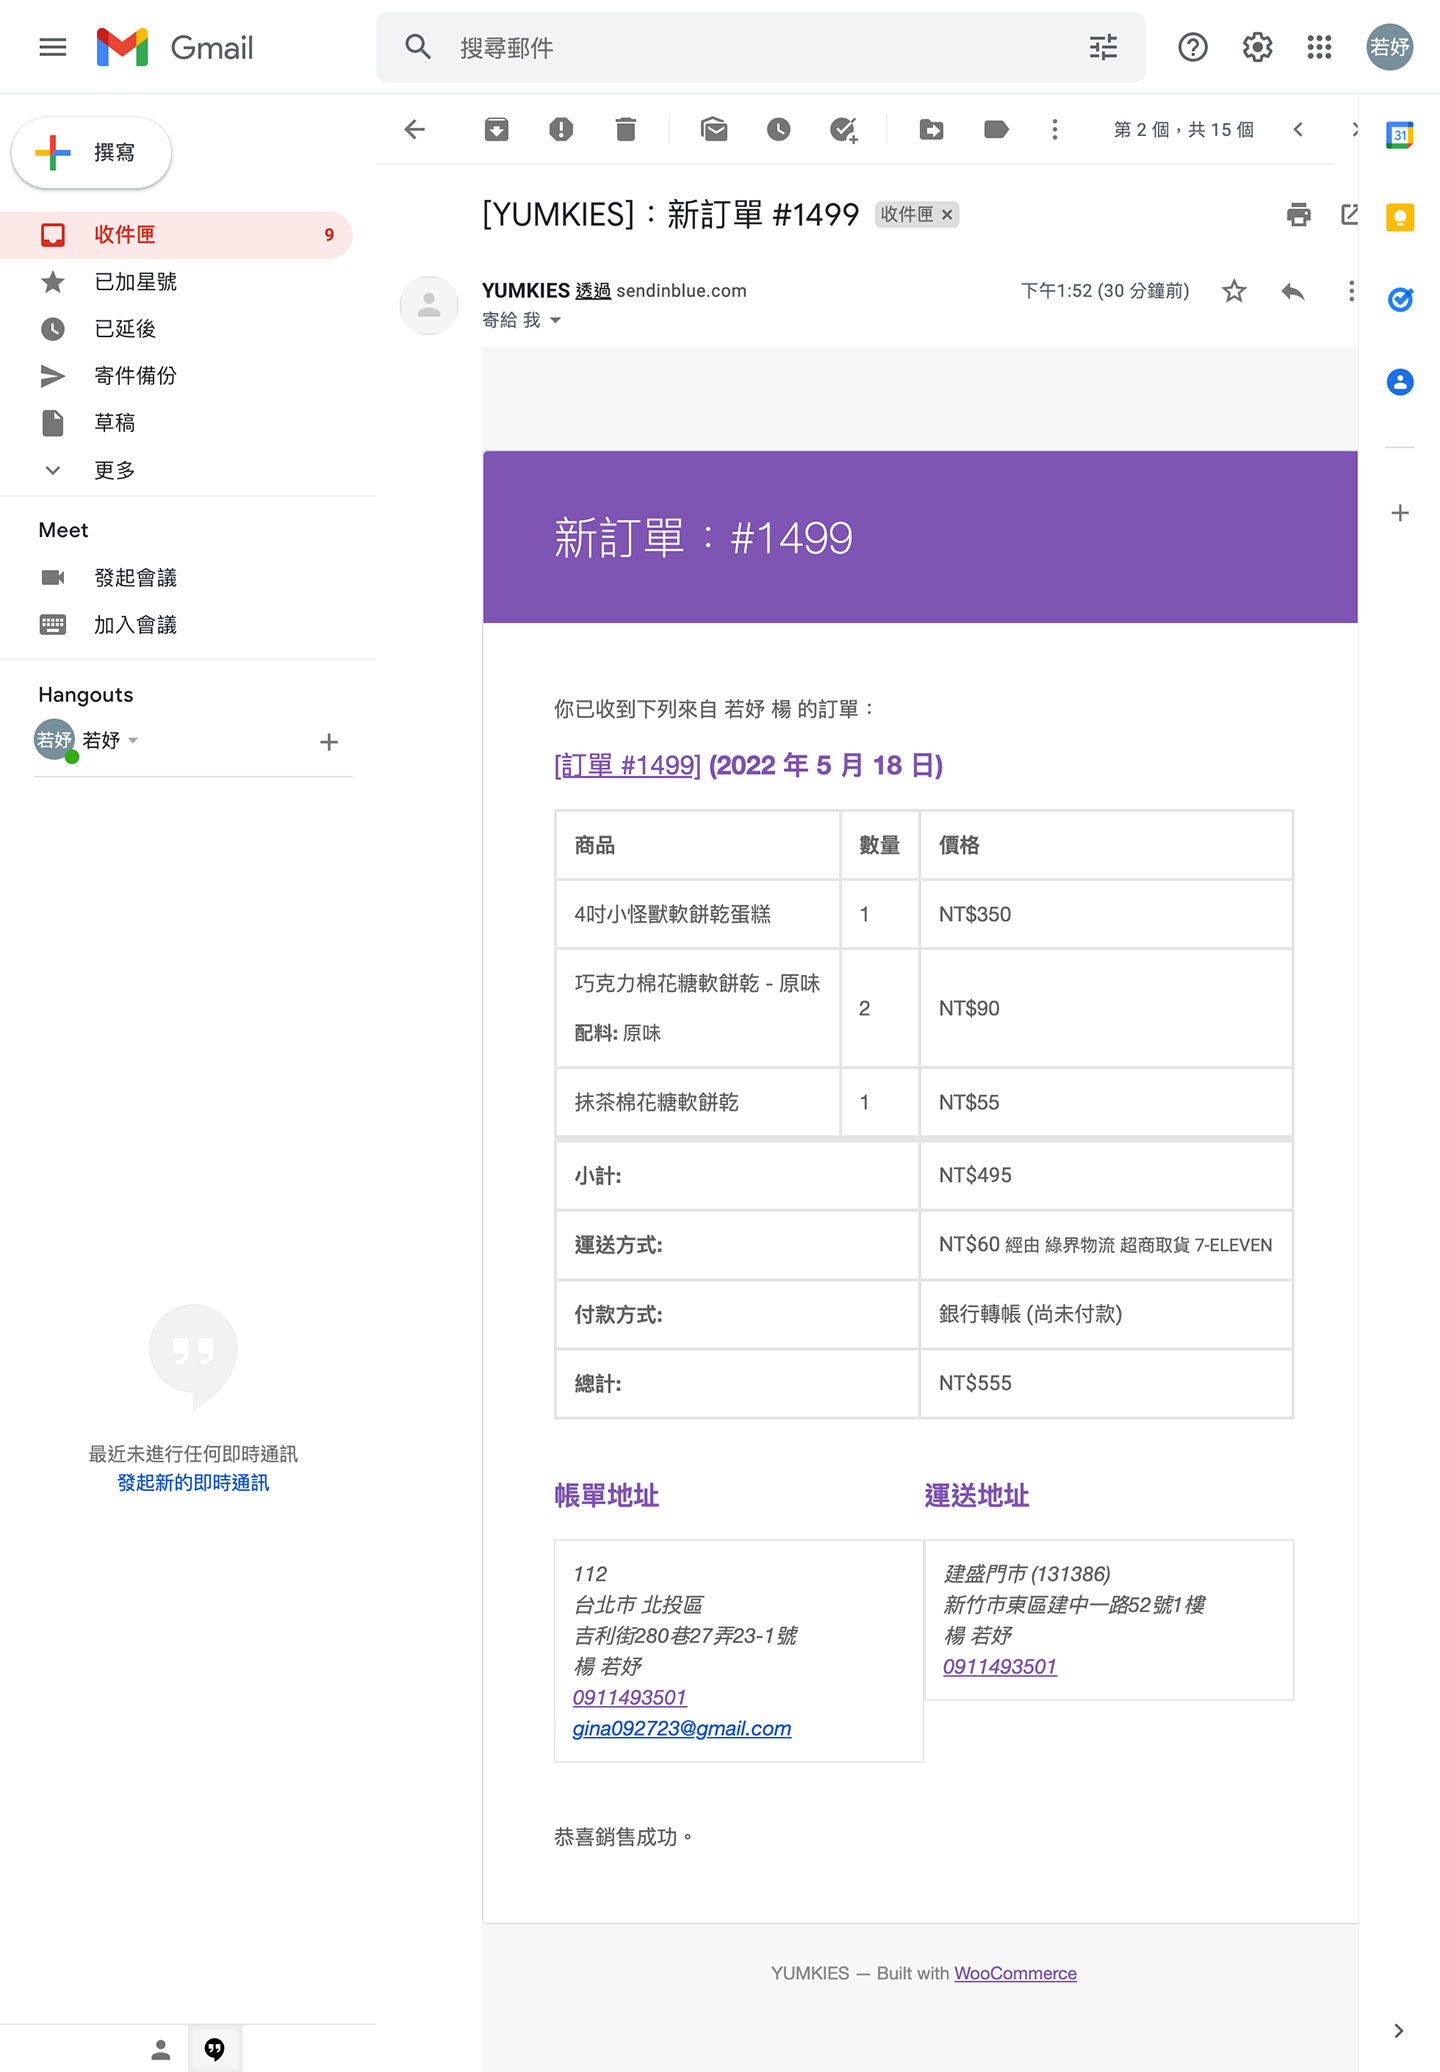1440x2072 pixels.
Task: Report the message as spam
Action: (x=561, y=129)
